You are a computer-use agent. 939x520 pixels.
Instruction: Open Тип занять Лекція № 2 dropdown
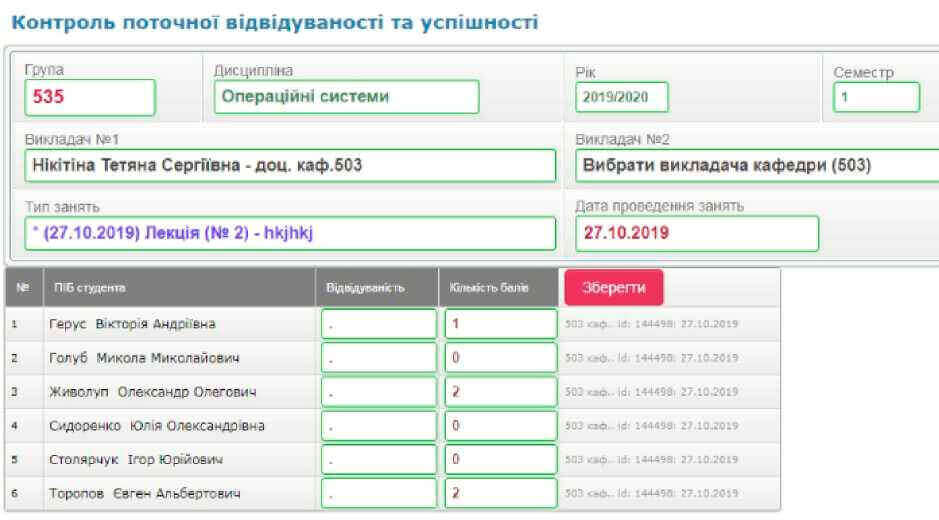(290, 233)
